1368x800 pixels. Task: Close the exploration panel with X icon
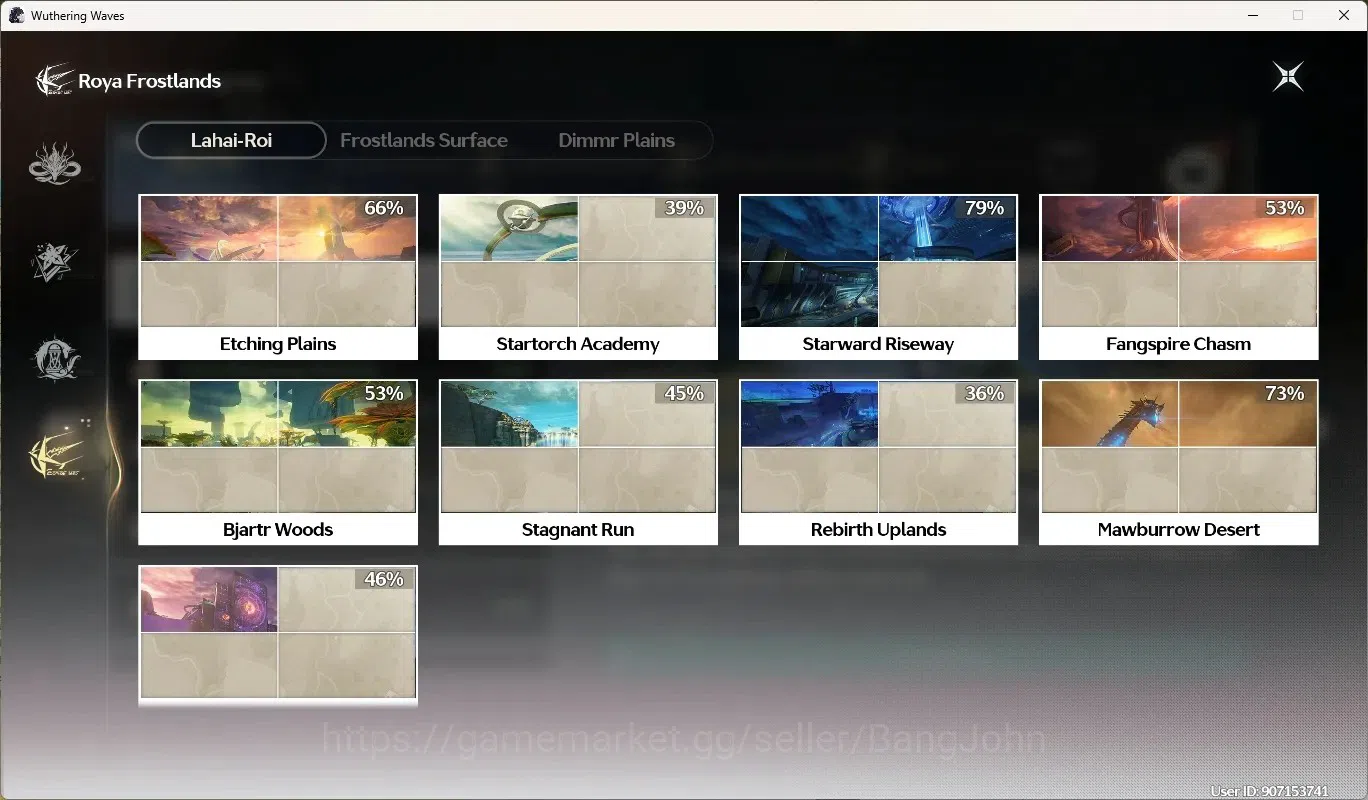(x=1288, y=77)
